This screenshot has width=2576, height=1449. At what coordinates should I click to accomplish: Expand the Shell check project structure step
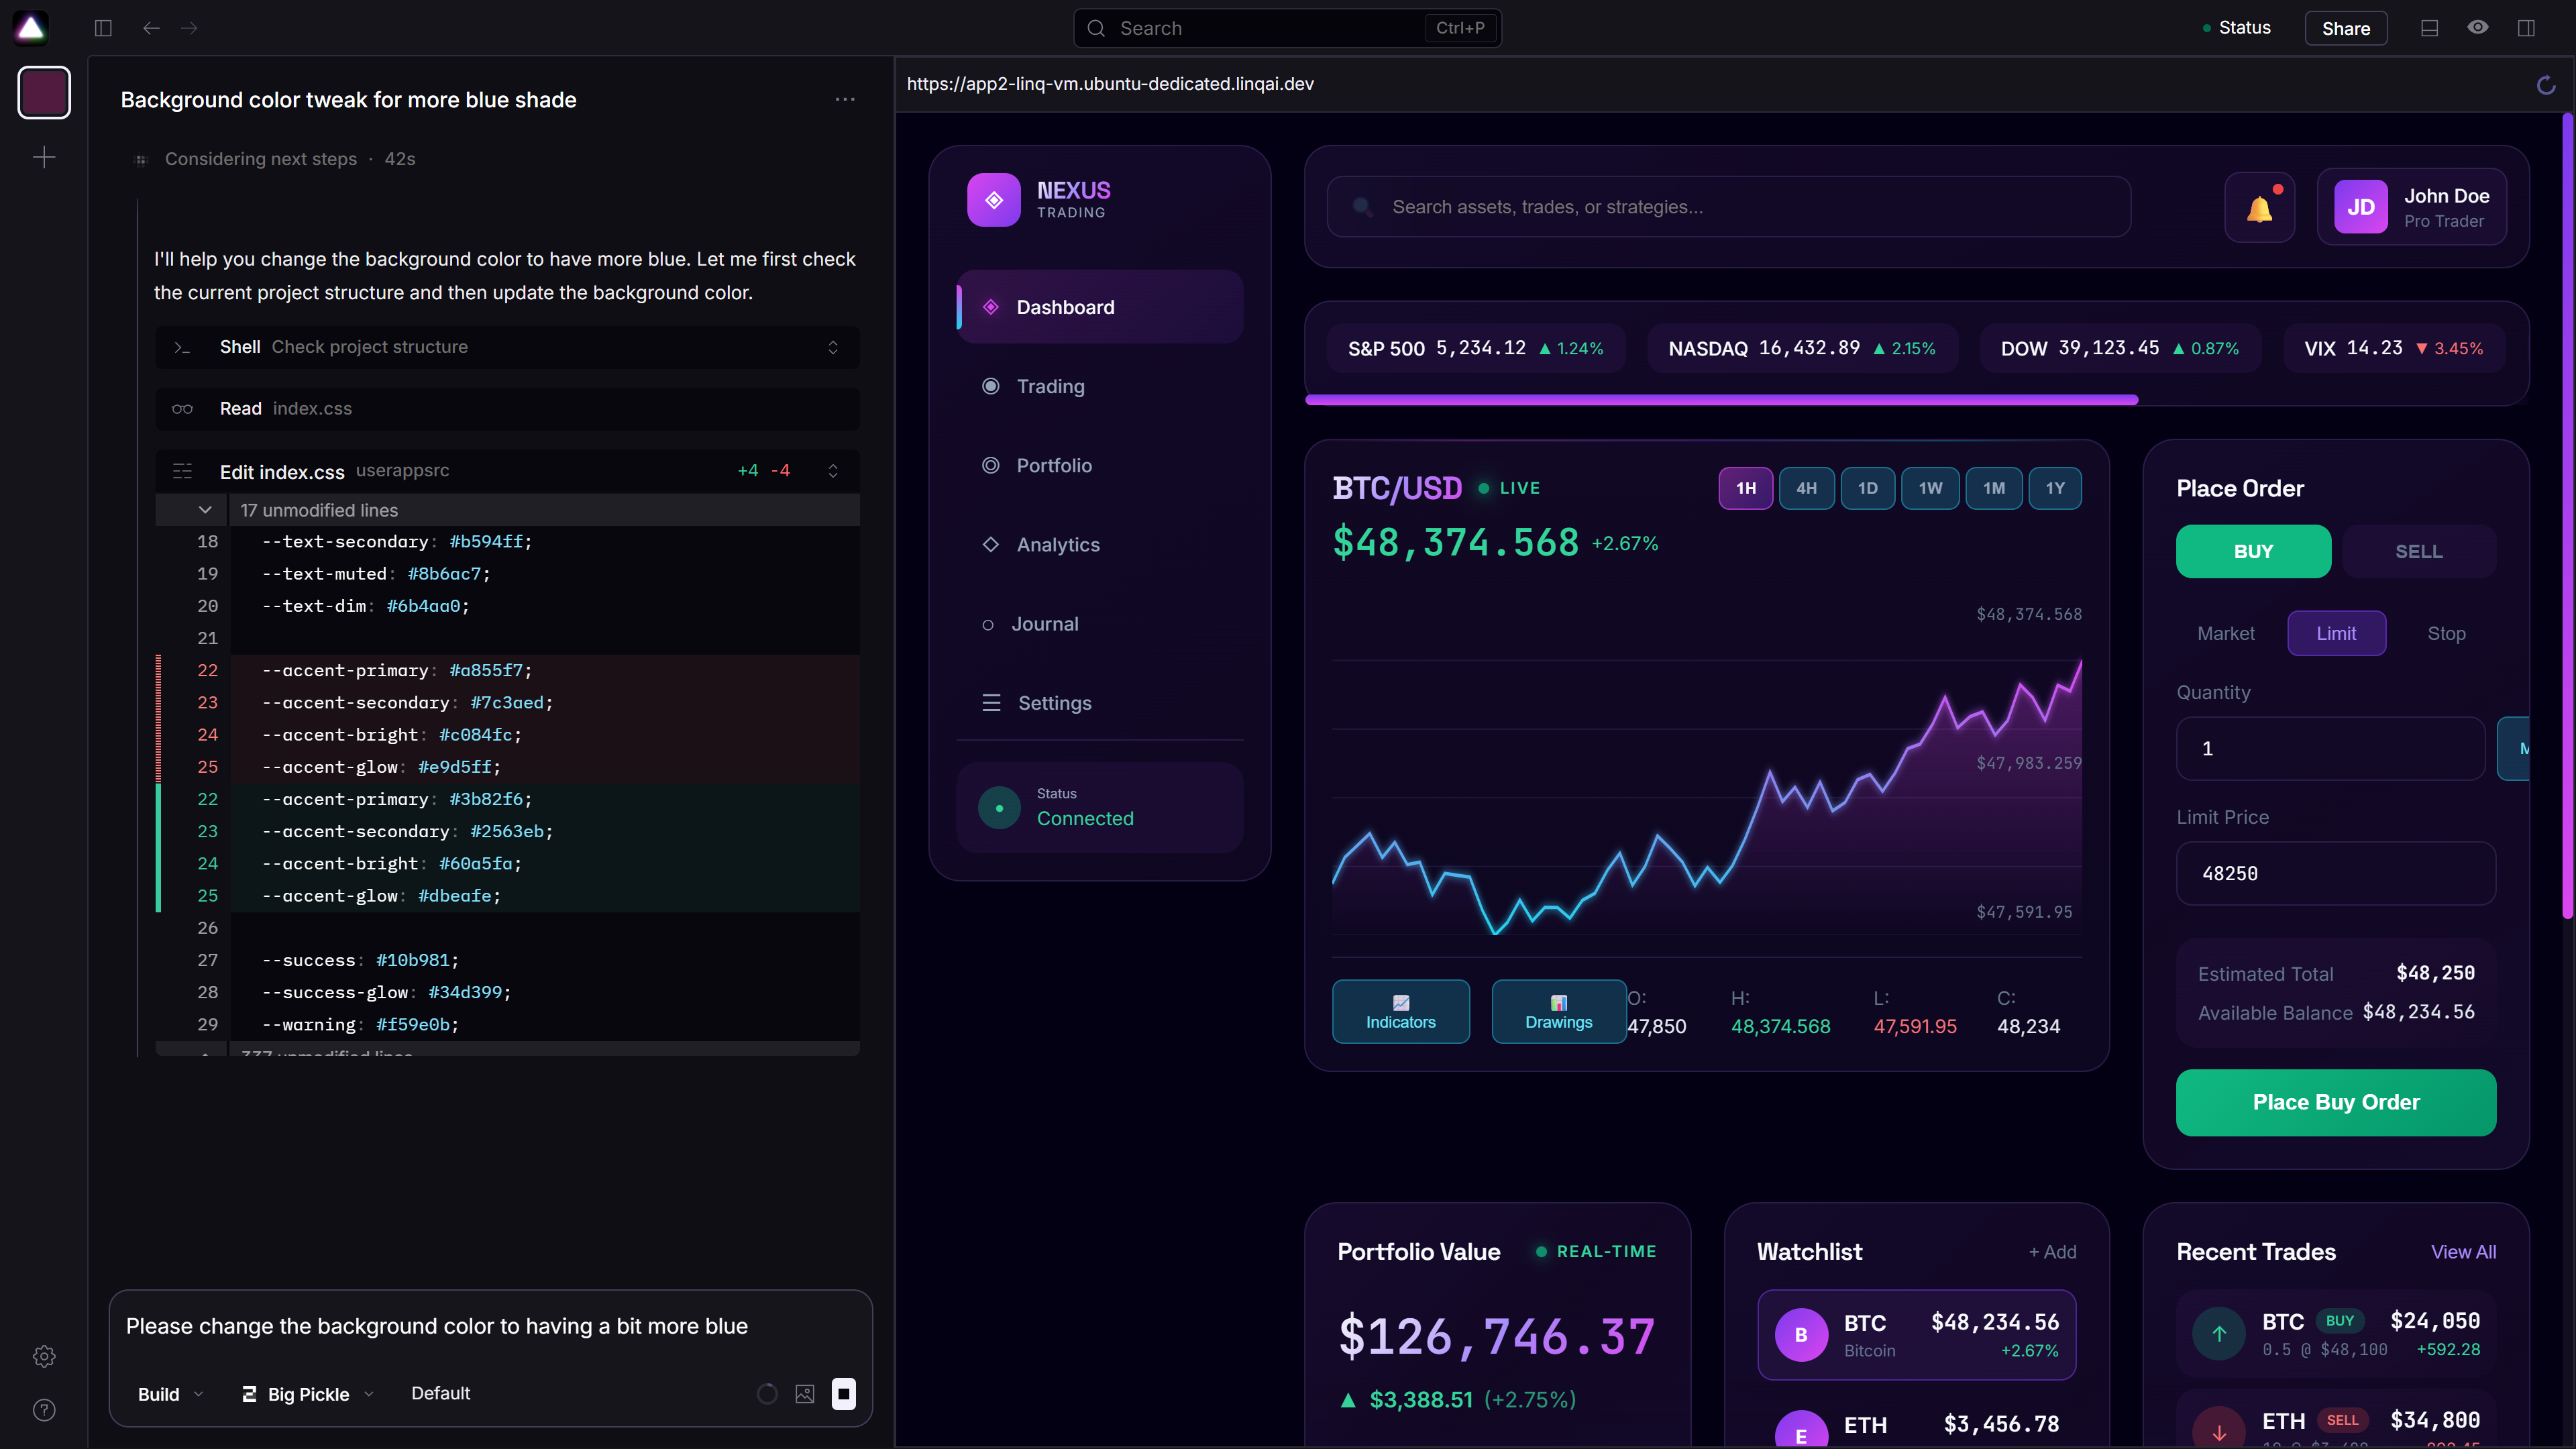tap(833, 347)
